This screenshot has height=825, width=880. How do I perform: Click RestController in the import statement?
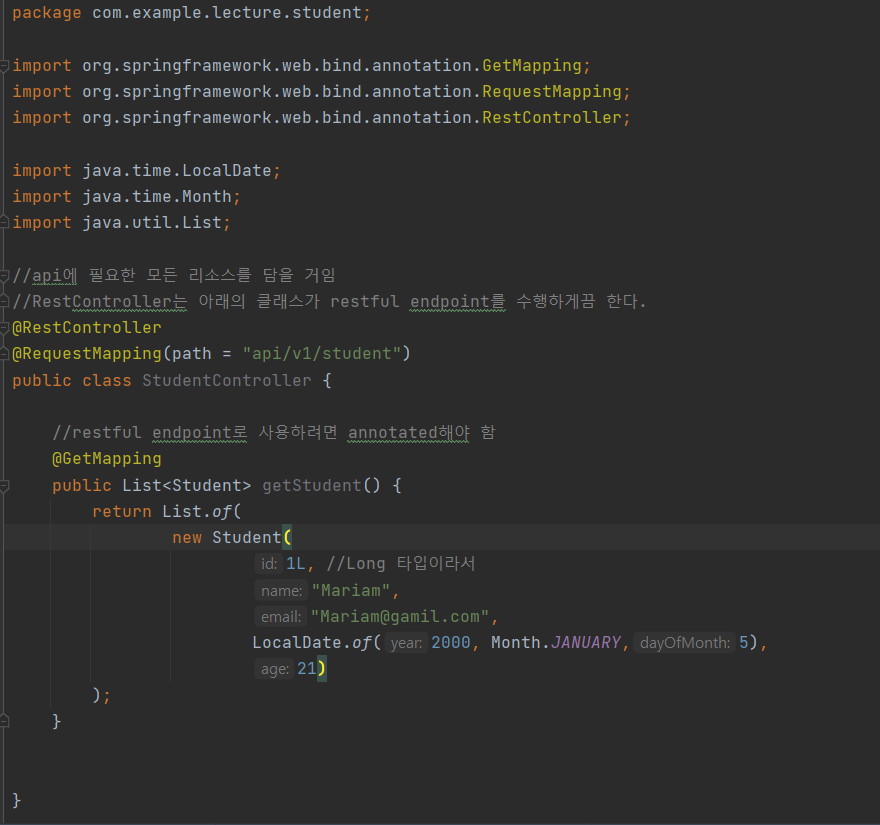tap(552, 118)
